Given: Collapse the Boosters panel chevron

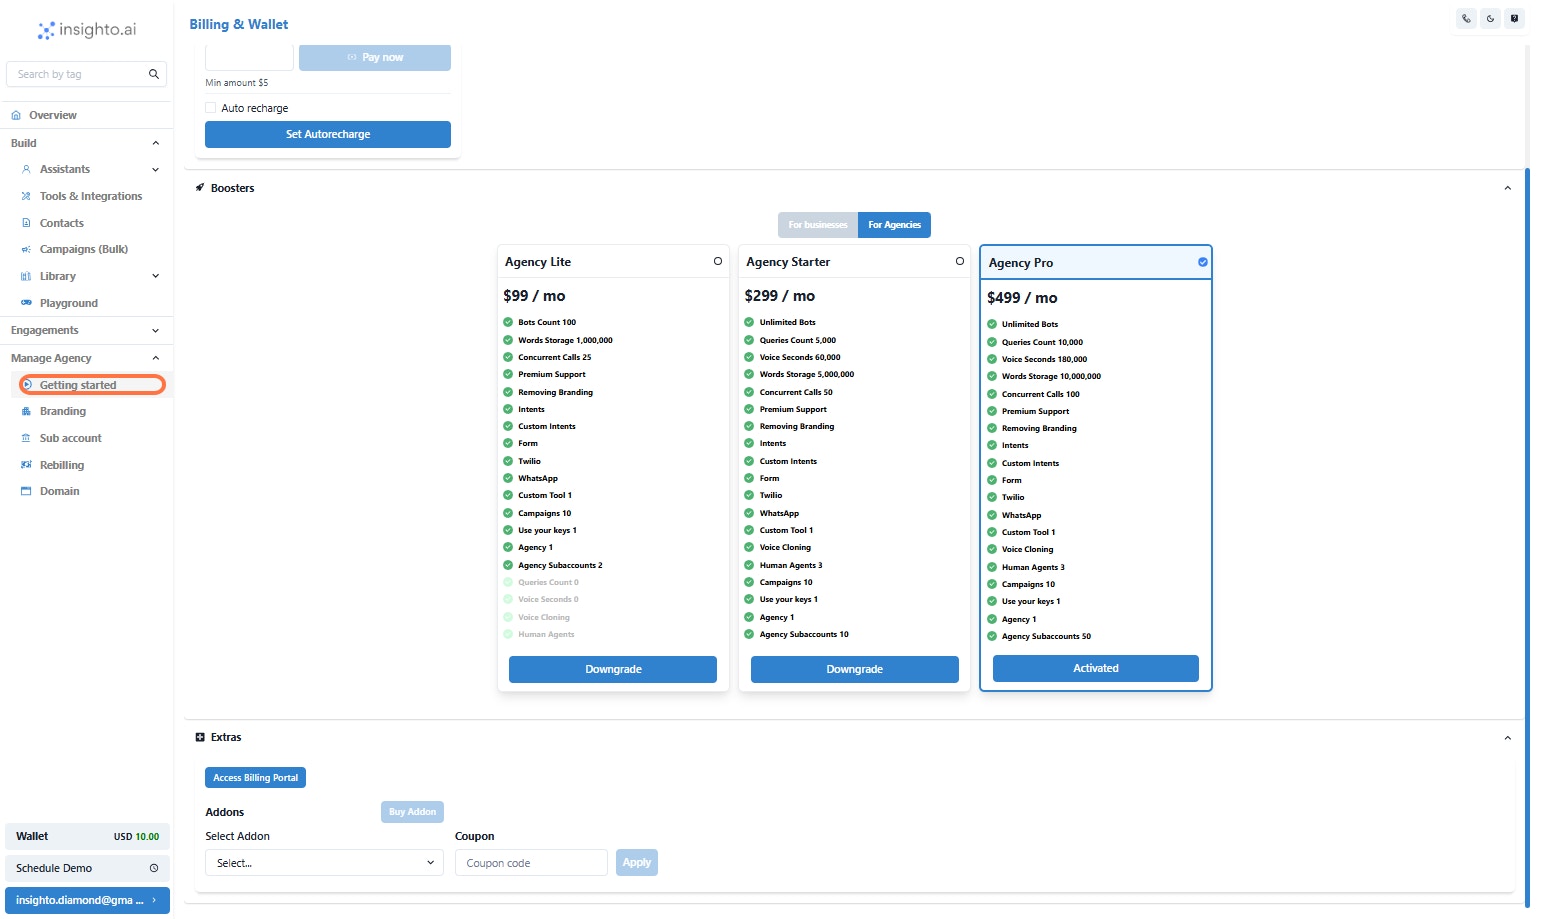Looking at the screenshot, I should [1508, 188].
